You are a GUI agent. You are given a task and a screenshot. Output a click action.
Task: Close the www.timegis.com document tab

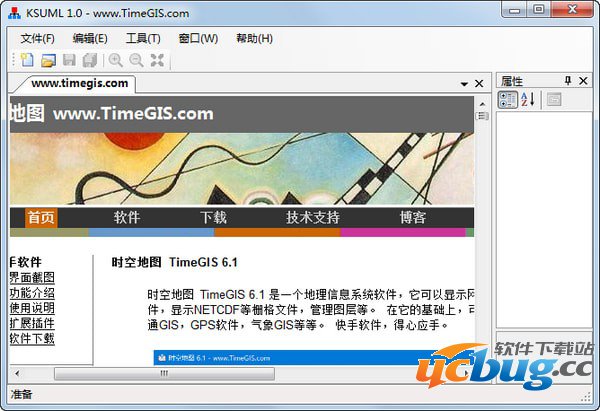click(479, 84)
